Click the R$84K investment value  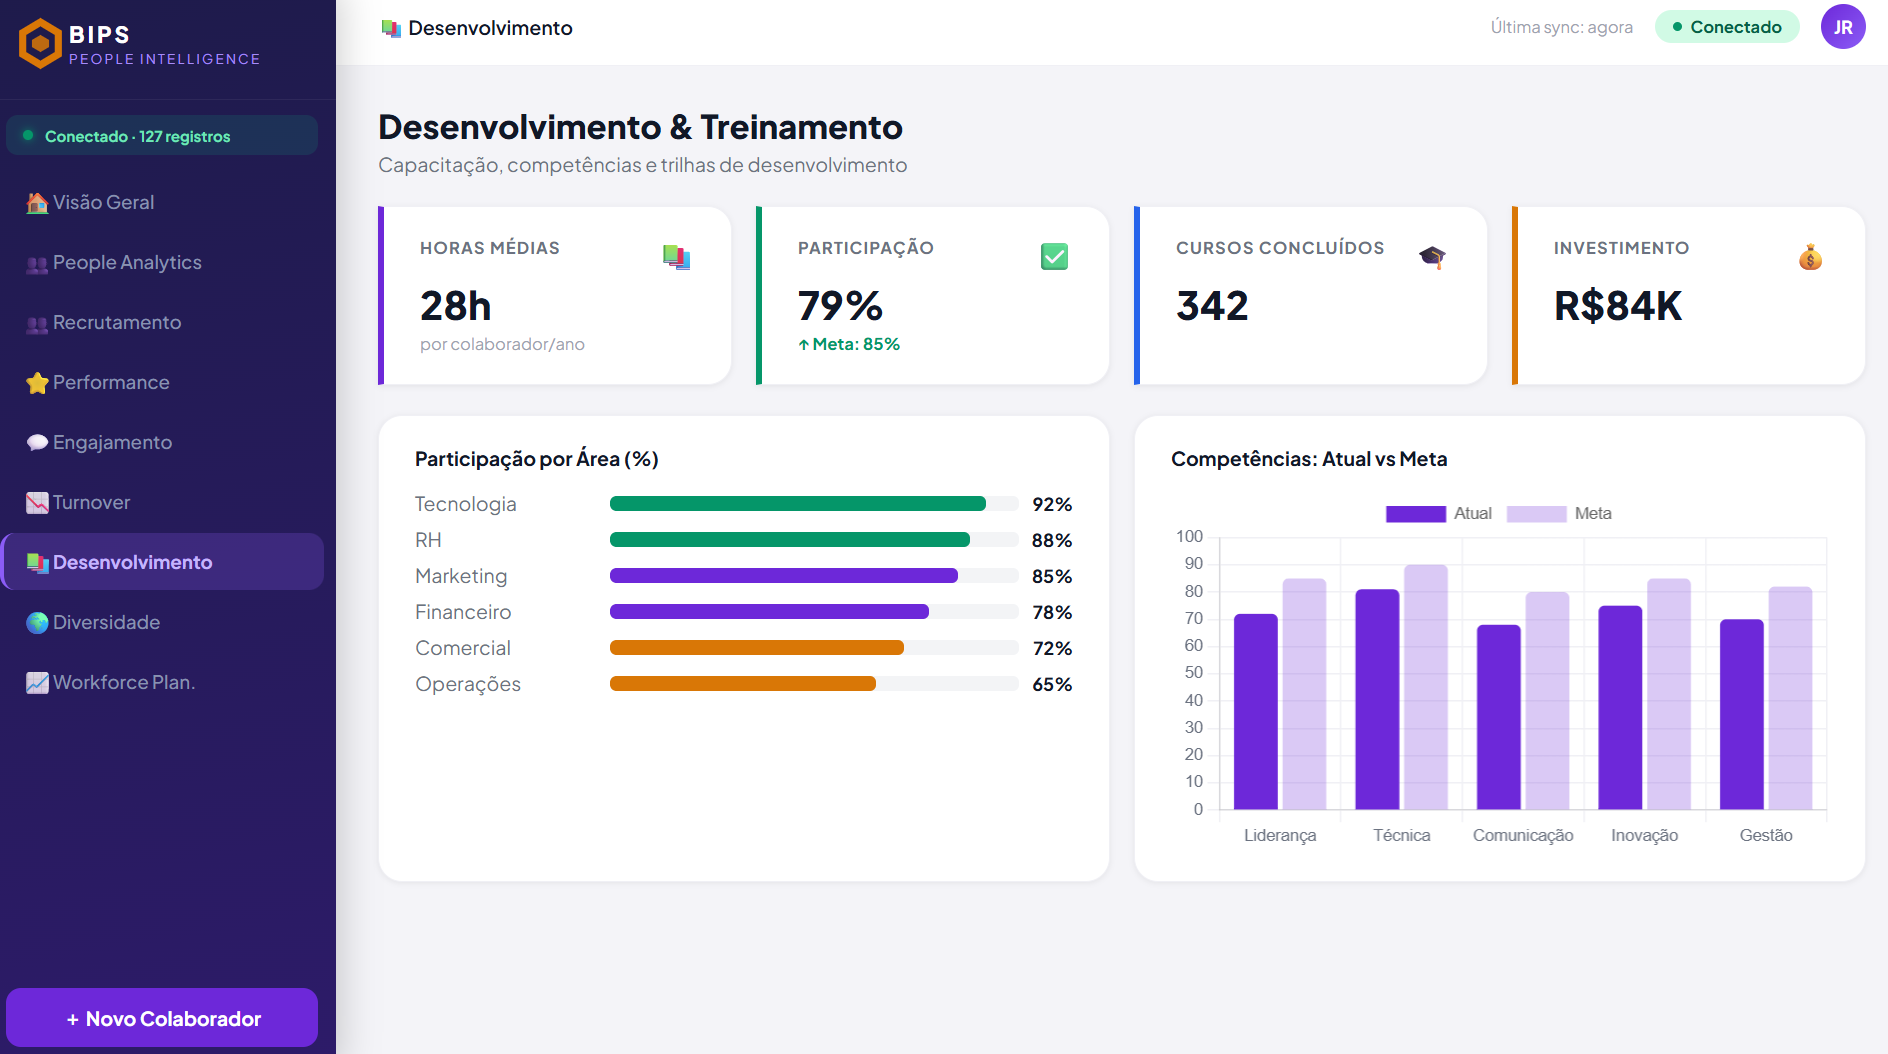(x=1618, y=306)
